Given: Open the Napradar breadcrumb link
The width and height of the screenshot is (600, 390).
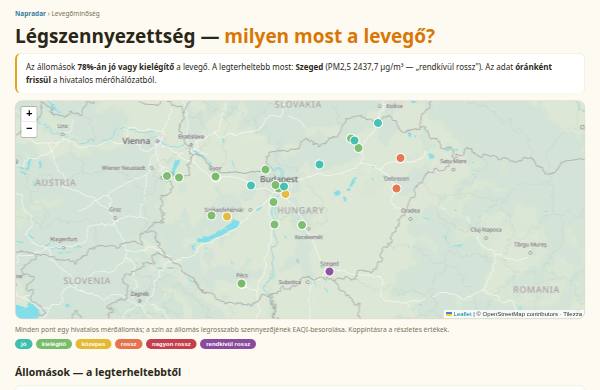Looking at the screenshot, I should click(x=30, y=14).
